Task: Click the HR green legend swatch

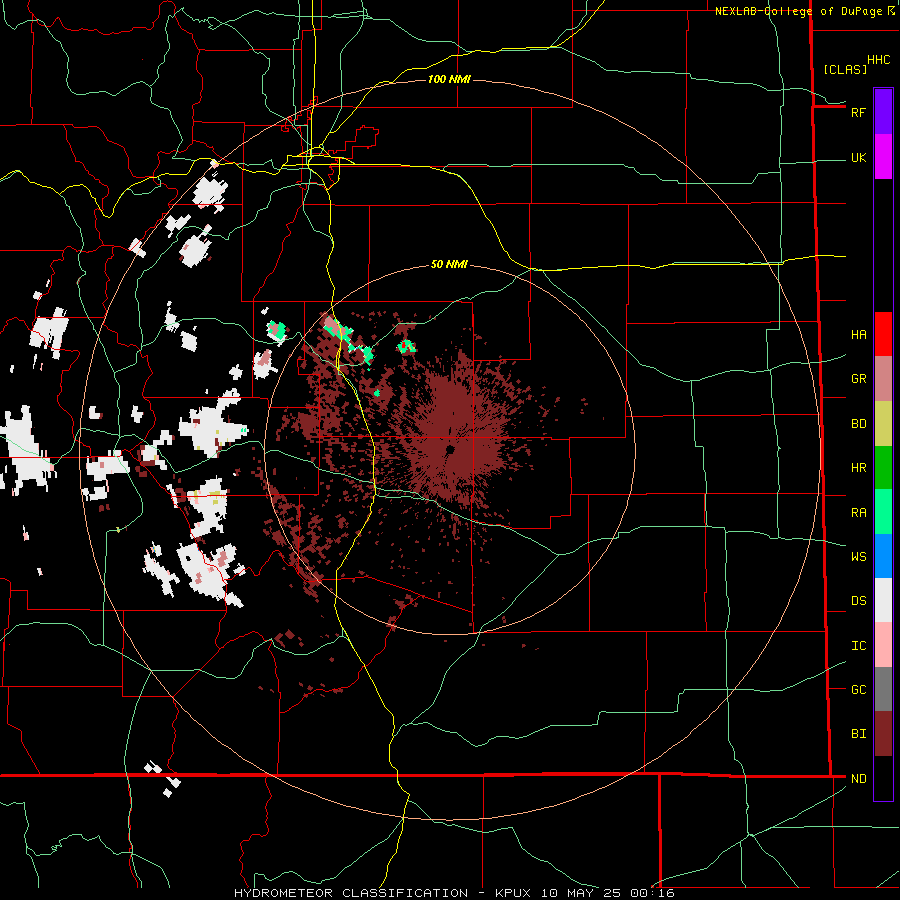Action: [x=883, y=468]
